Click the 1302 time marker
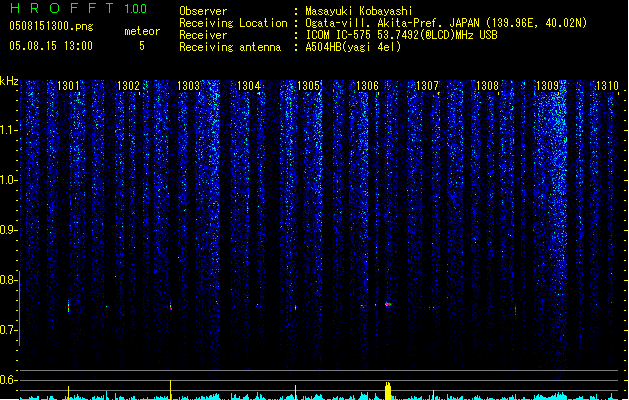Screen dimensions: 629x400 [x=128, y=86]
